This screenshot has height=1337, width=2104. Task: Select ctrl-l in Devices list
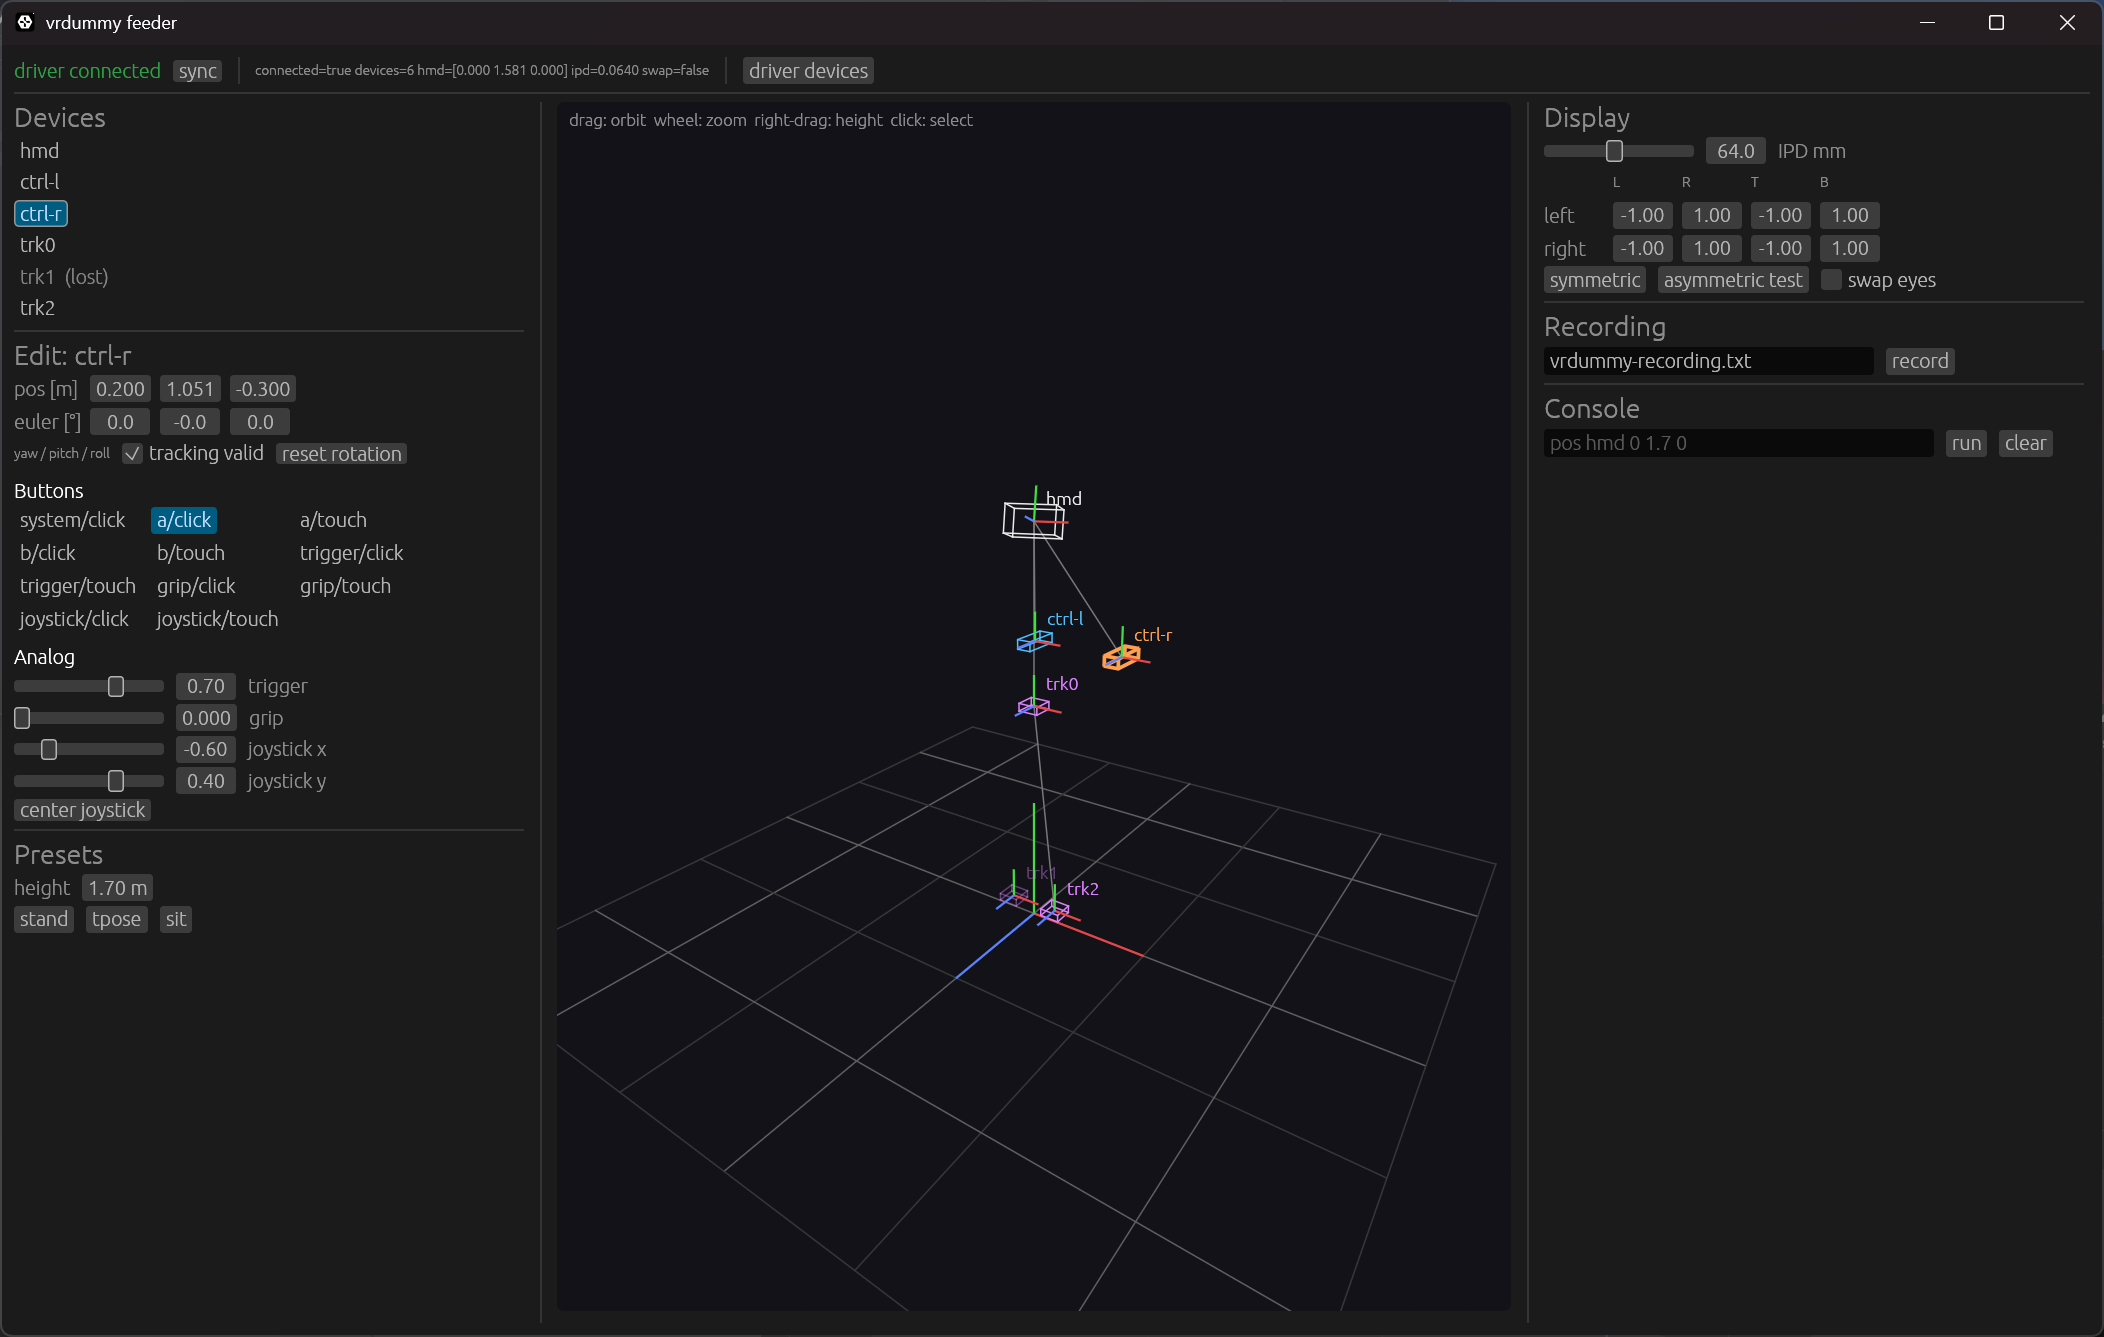point(39,182)
